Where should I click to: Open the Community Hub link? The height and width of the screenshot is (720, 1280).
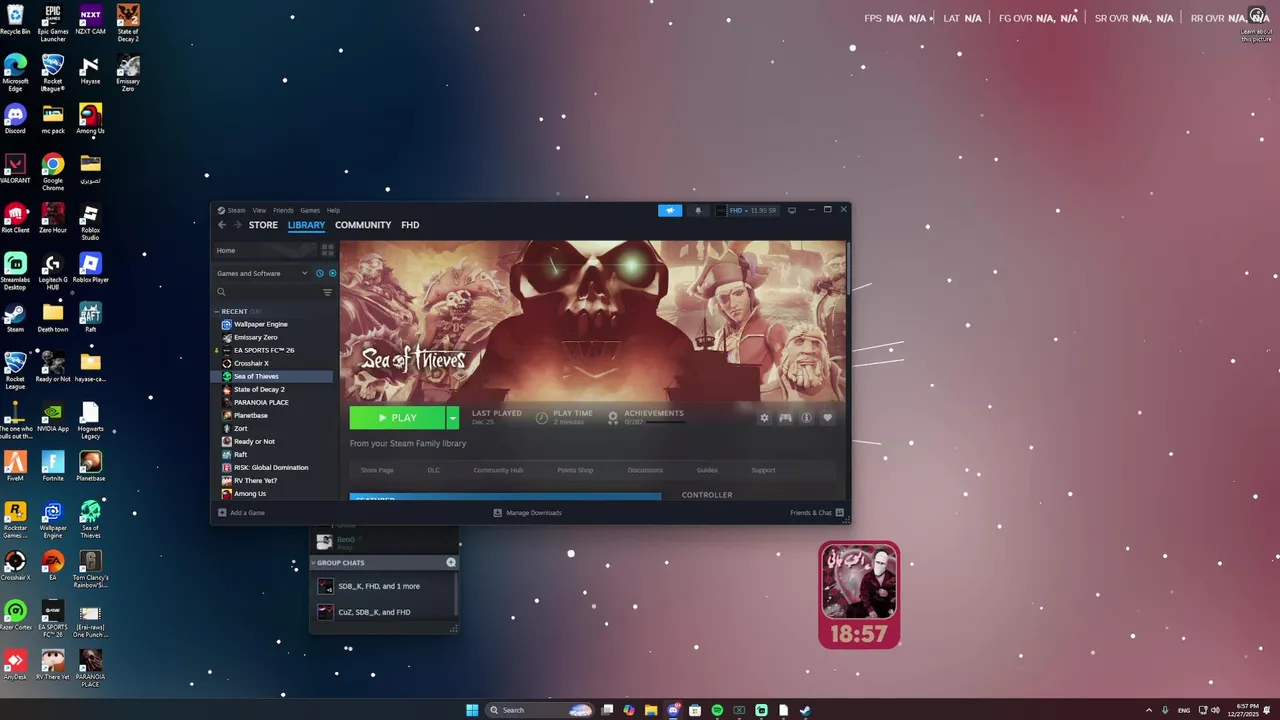498,470
